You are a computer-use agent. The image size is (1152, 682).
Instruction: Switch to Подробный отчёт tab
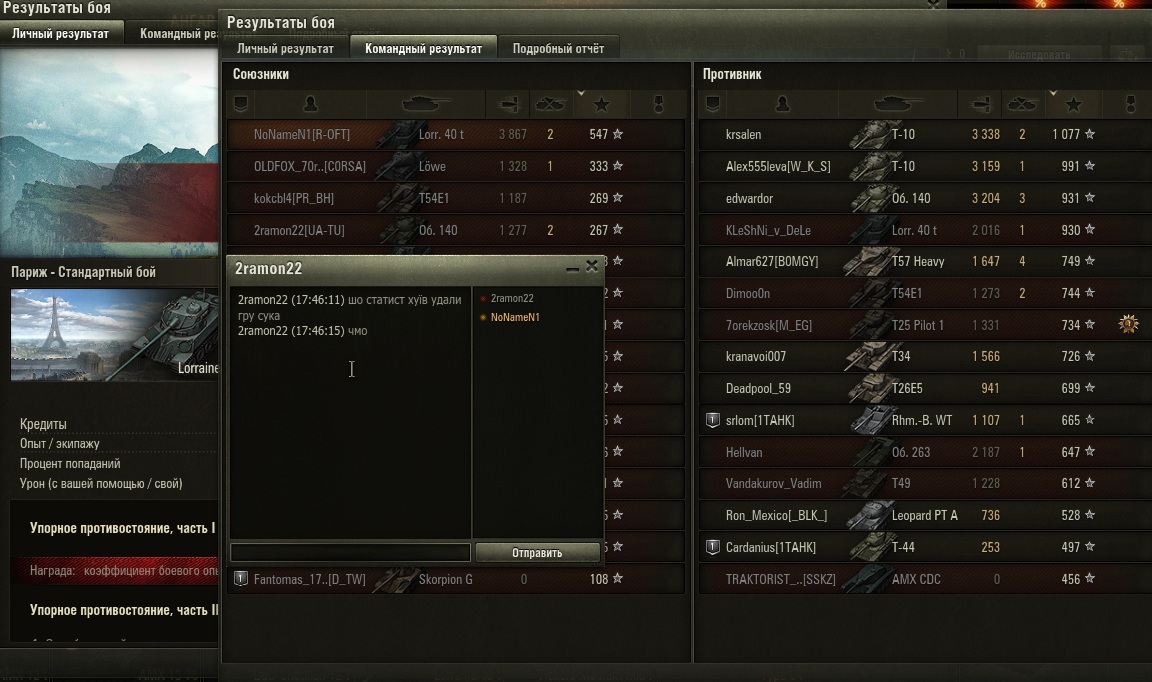(x=558, y=49)
